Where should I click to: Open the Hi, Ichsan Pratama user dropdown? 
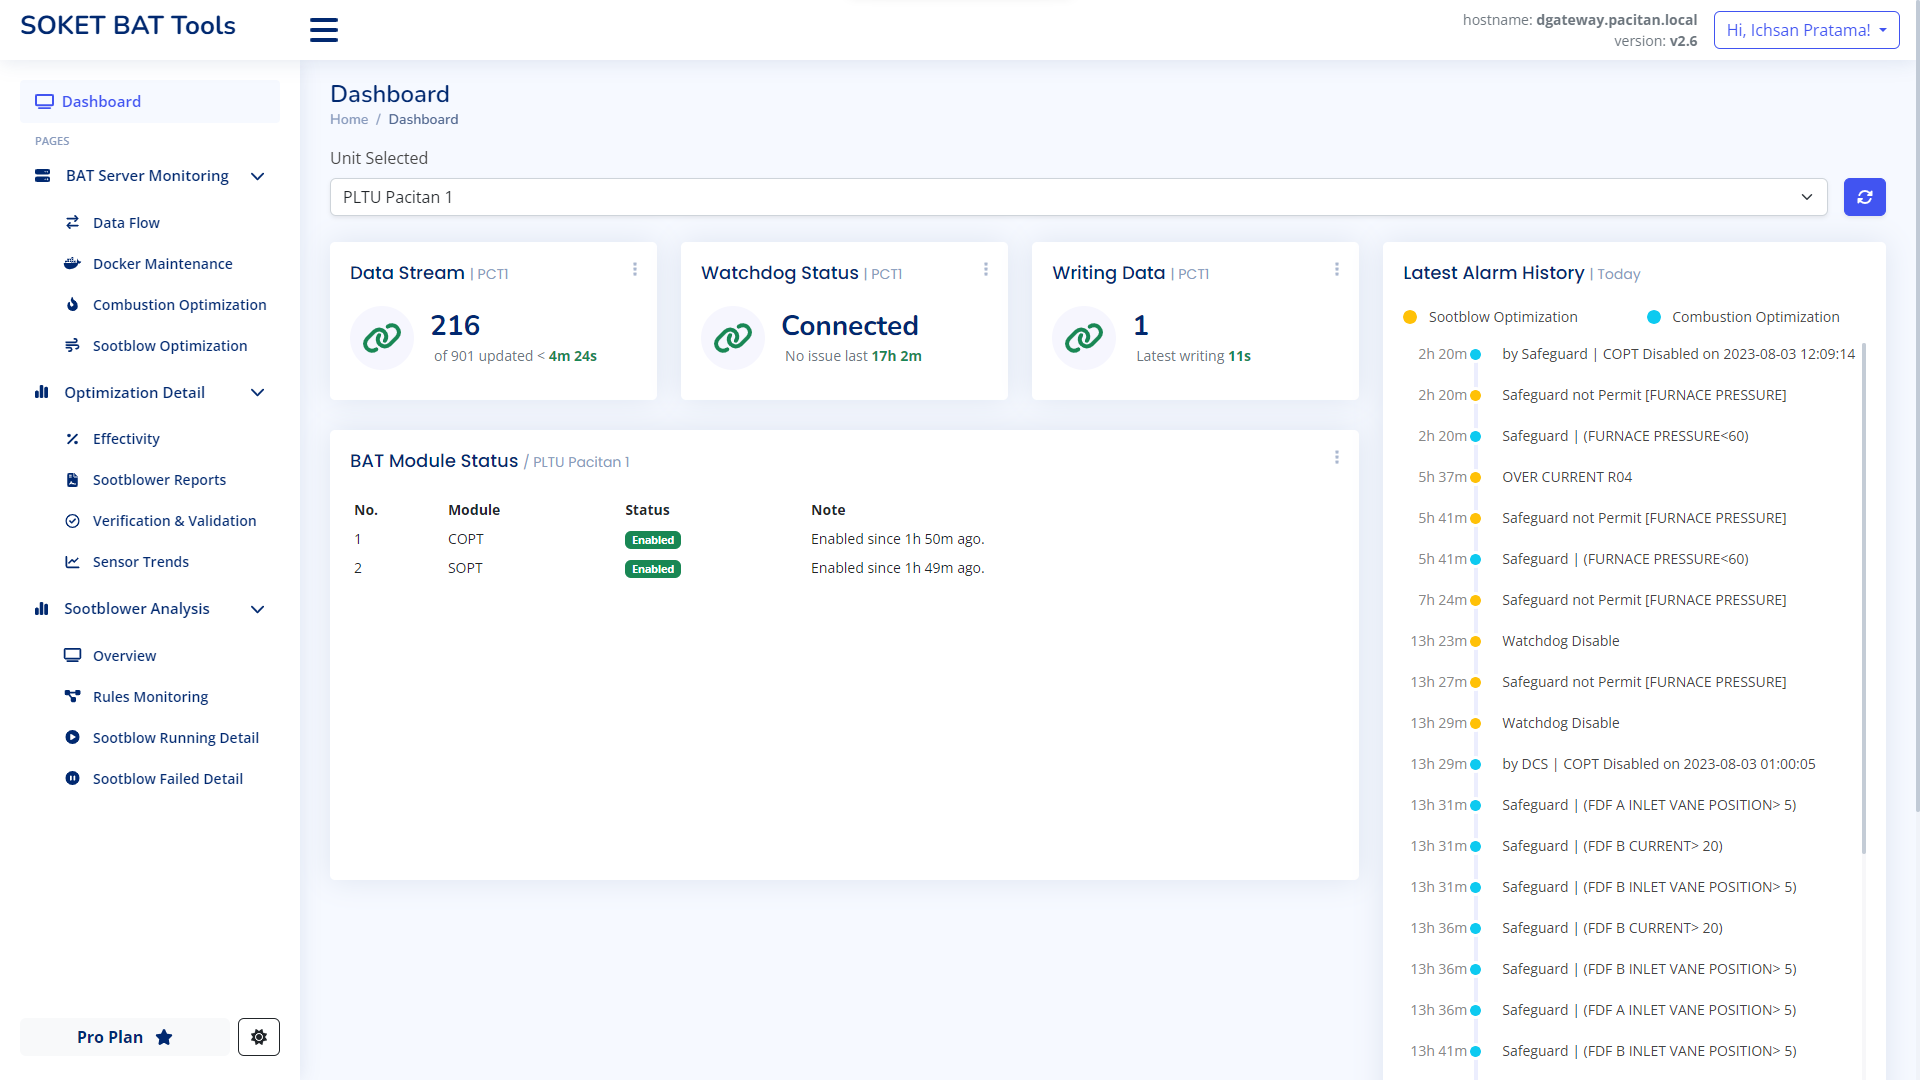[1806, 30]
